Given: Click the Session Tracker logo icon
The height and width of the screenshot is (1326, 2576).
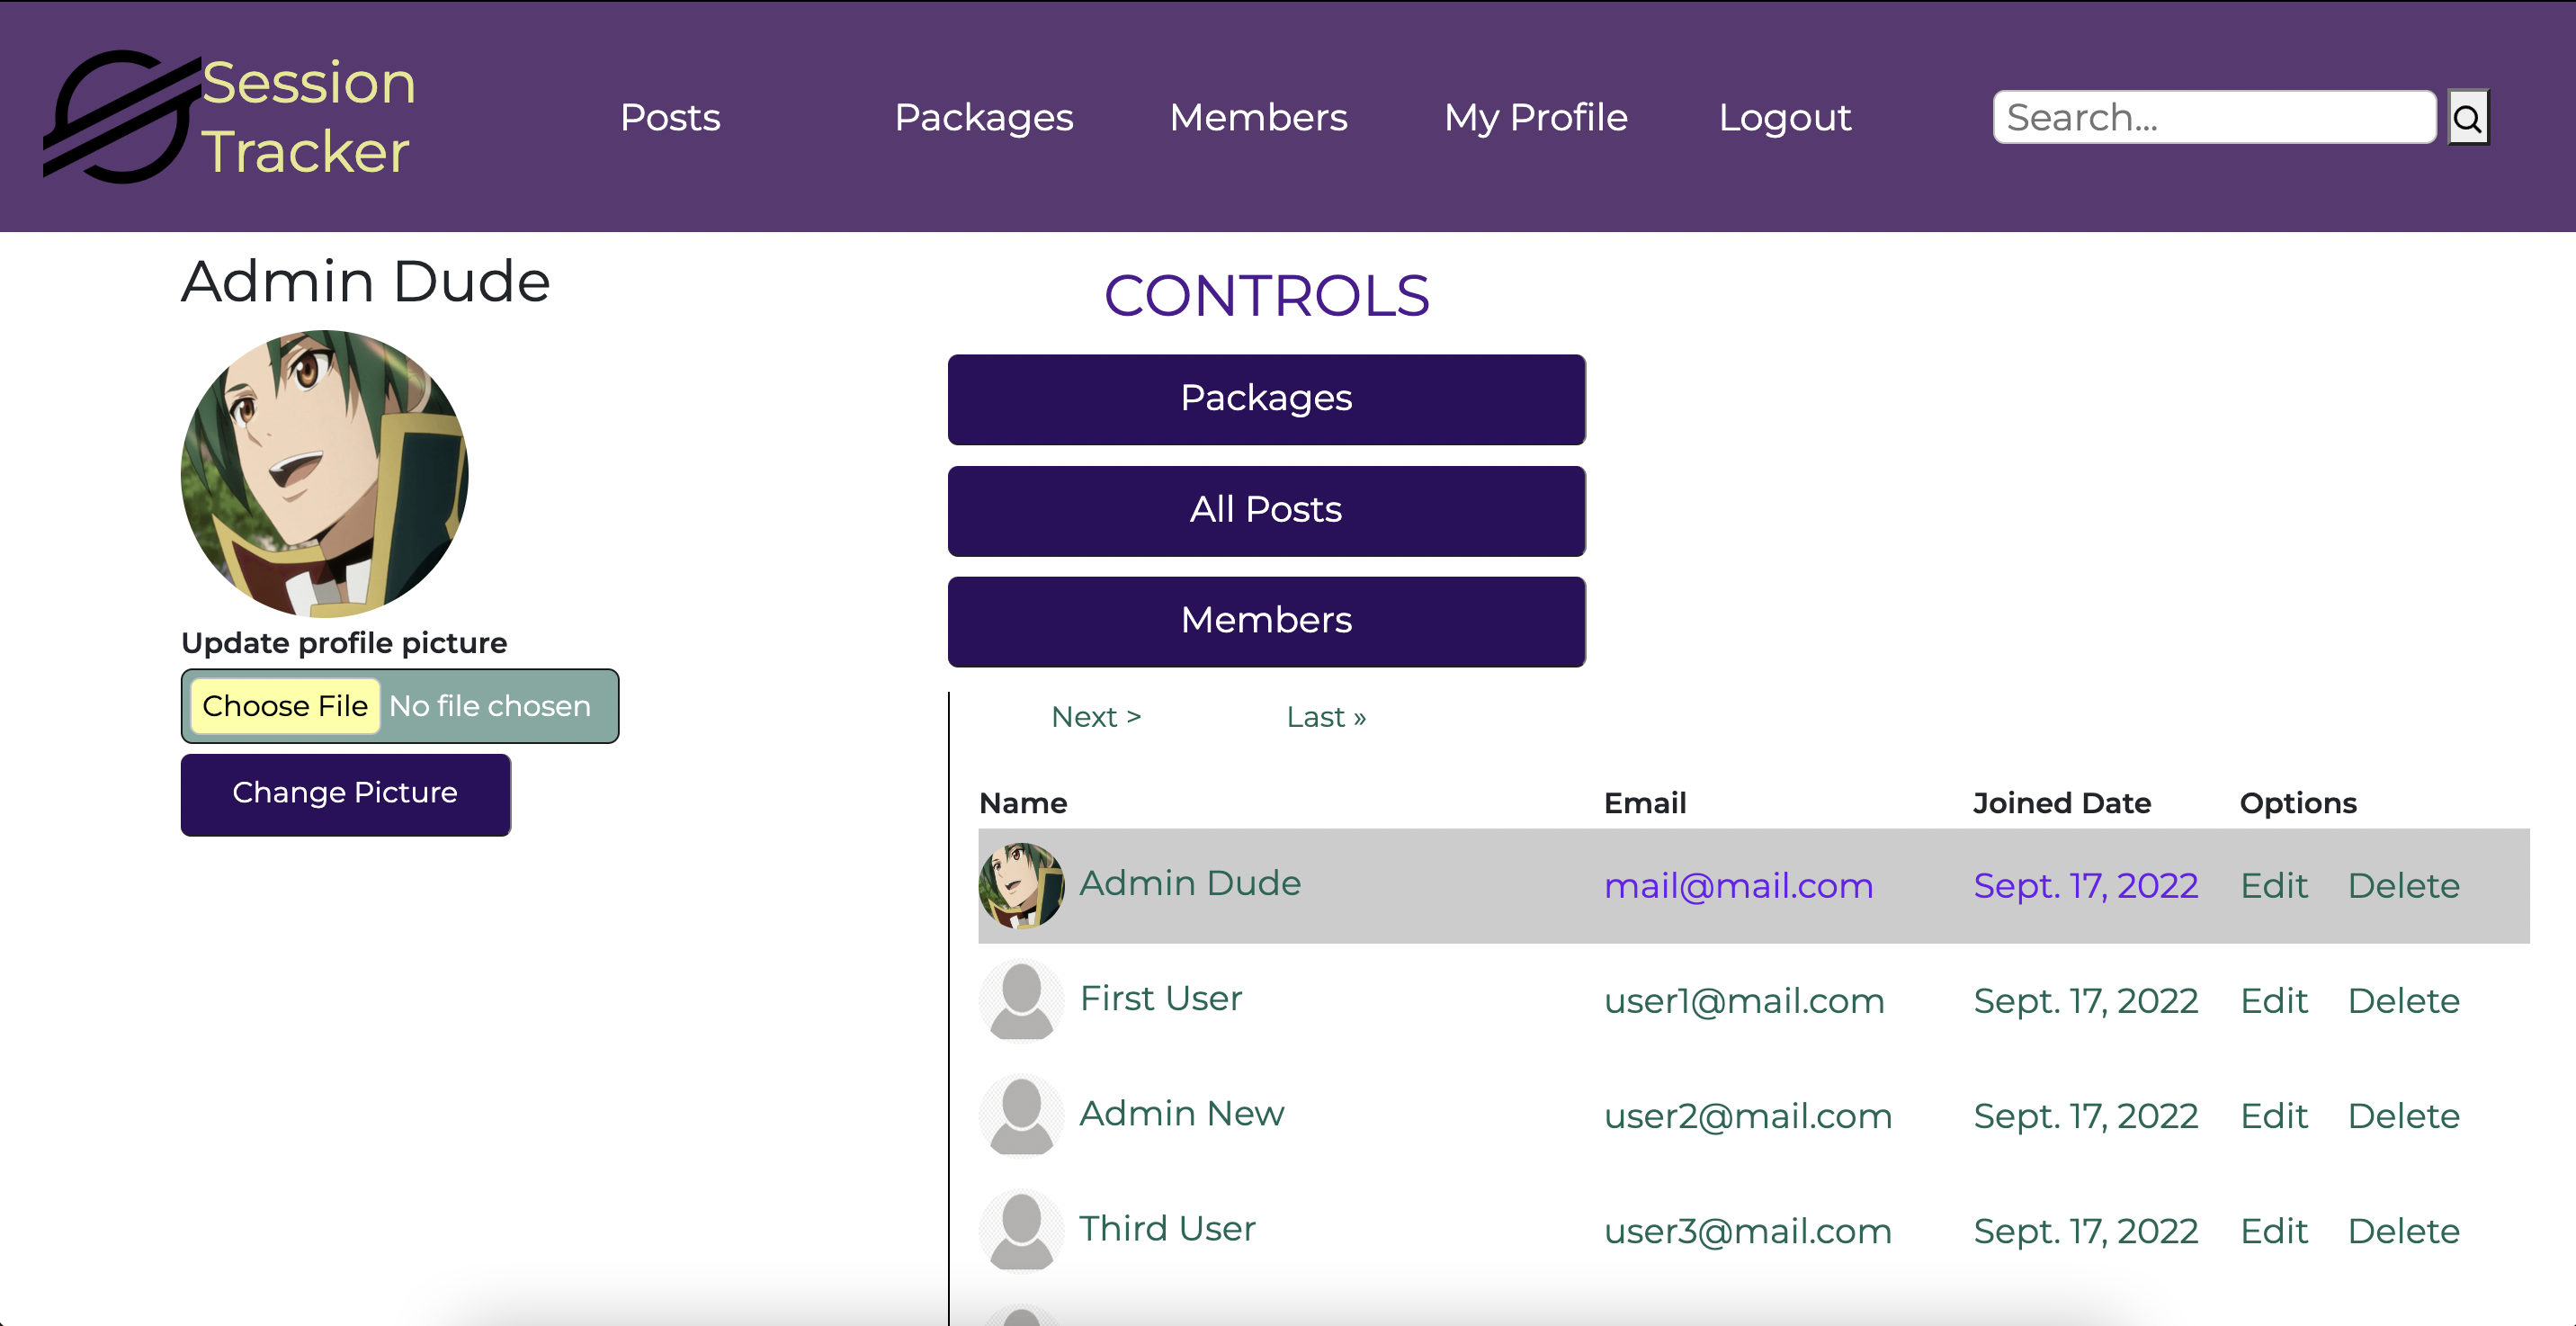Looking at the screenshot, I should [122, 117].
